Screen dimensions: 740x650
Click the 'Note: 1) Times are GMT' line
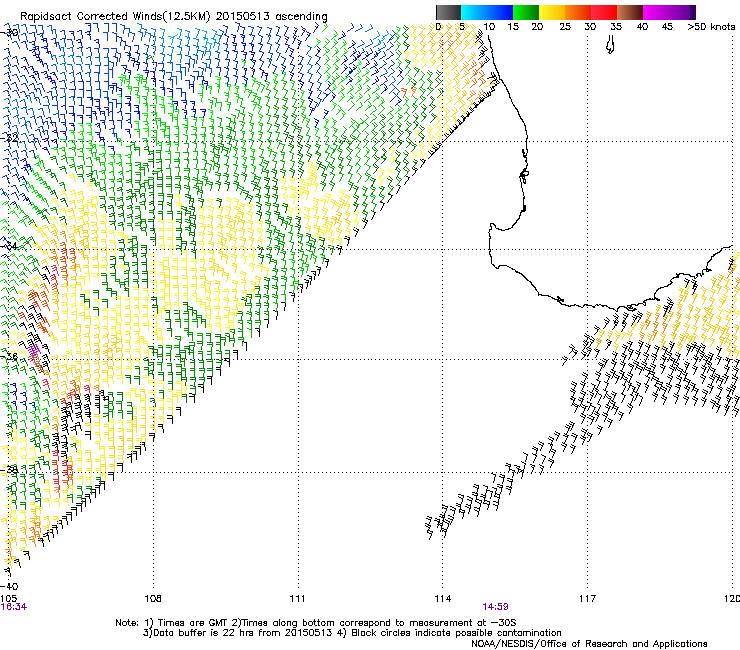coord(316,623)
